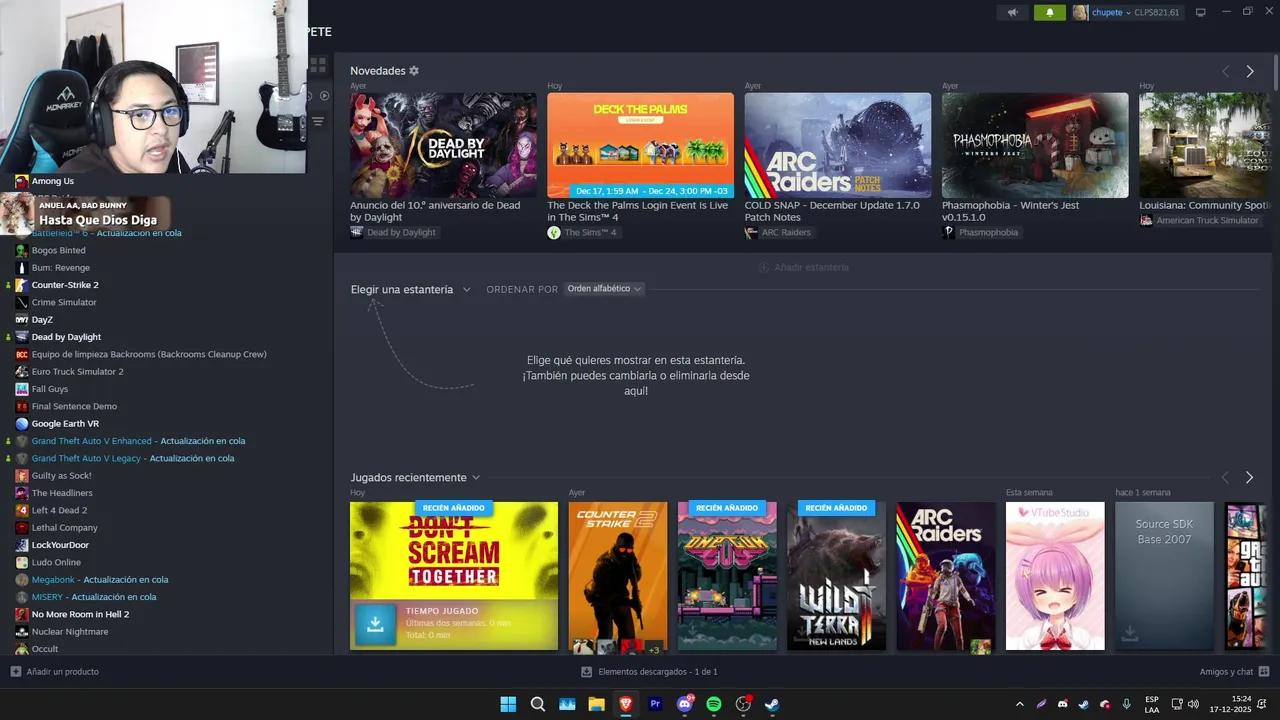Open the Source SDK Base 2007 card

click(x=1164, y=577)
